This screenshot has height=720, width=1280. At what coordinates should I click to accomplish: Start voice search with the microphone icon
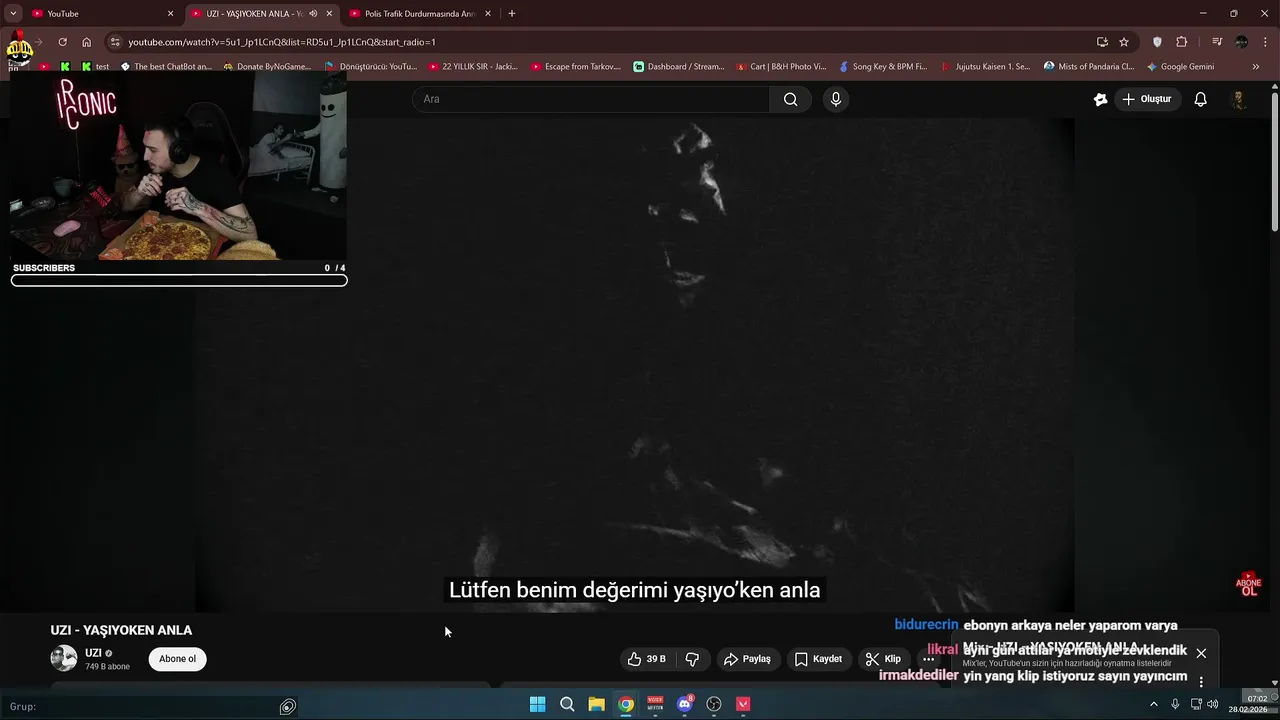pos(836,99)
